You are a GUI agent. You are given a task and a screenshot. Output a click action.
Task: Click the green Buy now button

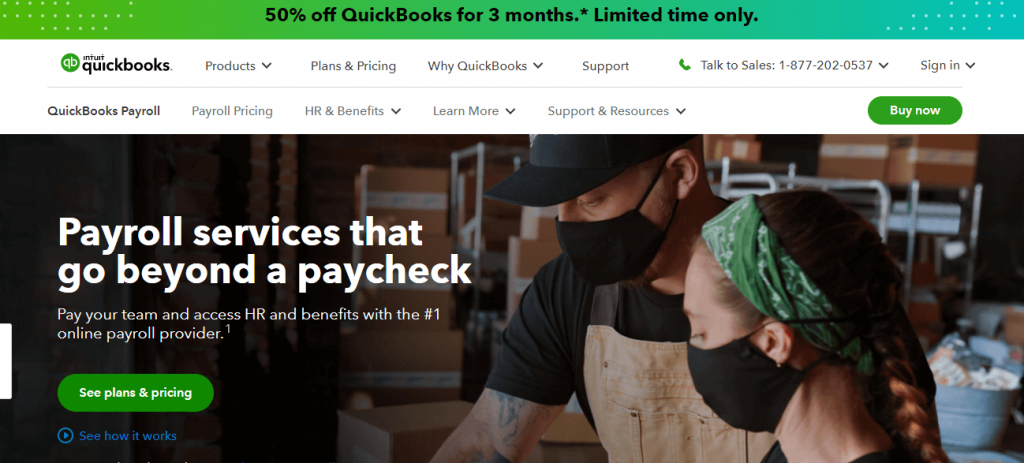(x=914, y=110)
